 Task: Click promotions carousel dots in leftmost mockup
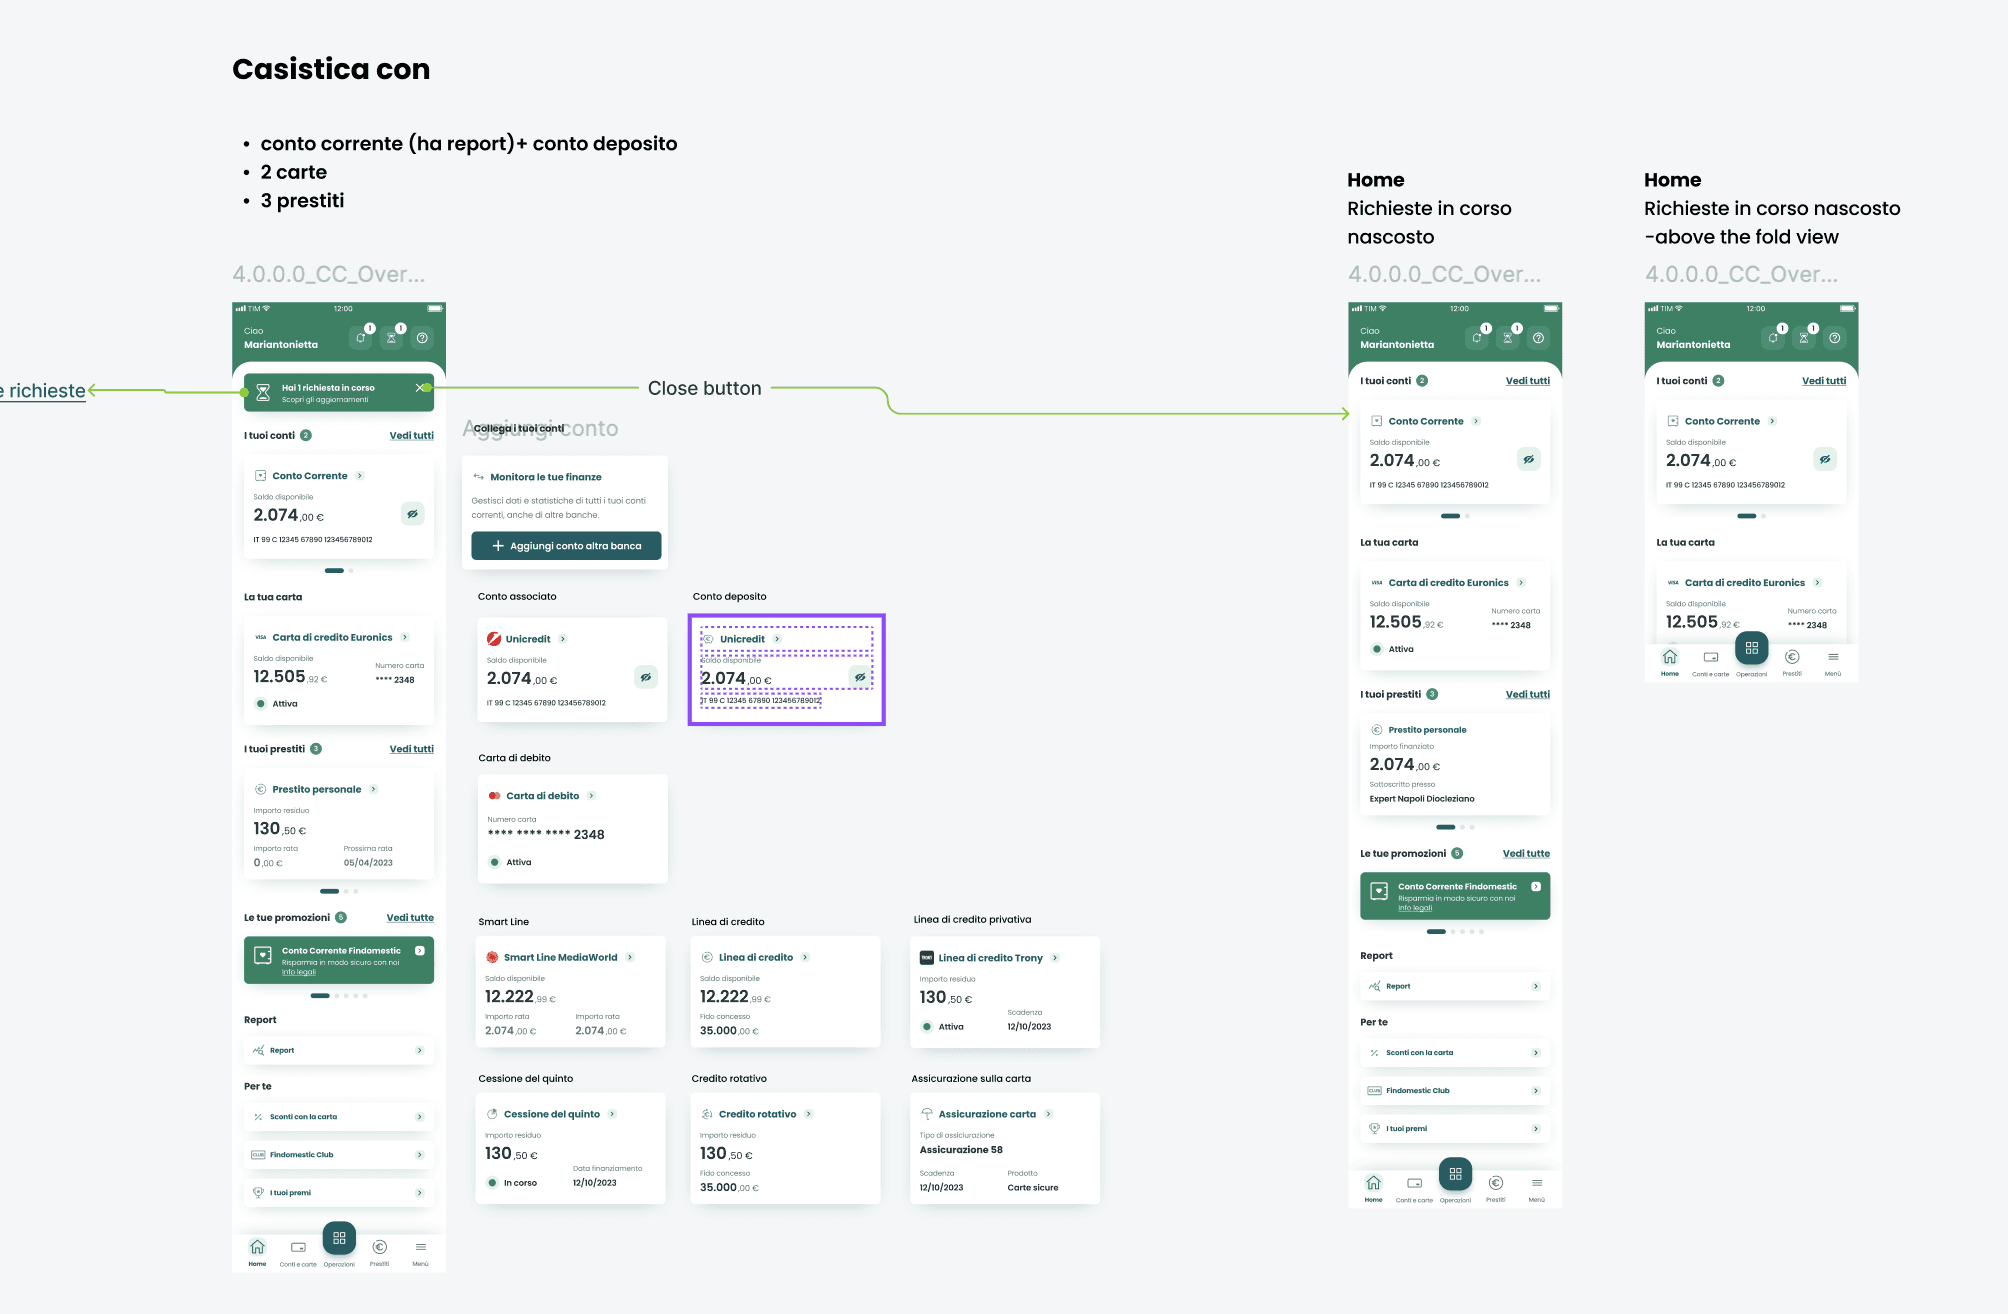coord(339,996)
